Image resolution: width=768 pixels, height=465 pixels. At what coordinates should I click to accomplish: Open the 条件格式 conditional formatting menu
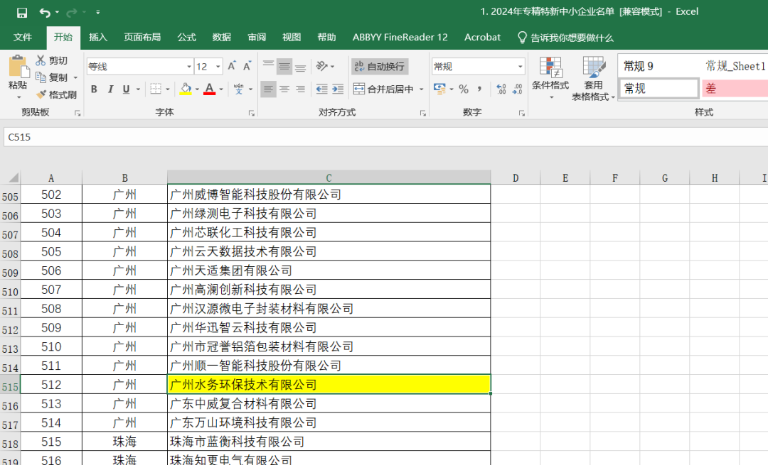pyautogui.click(x=551, y=77)
